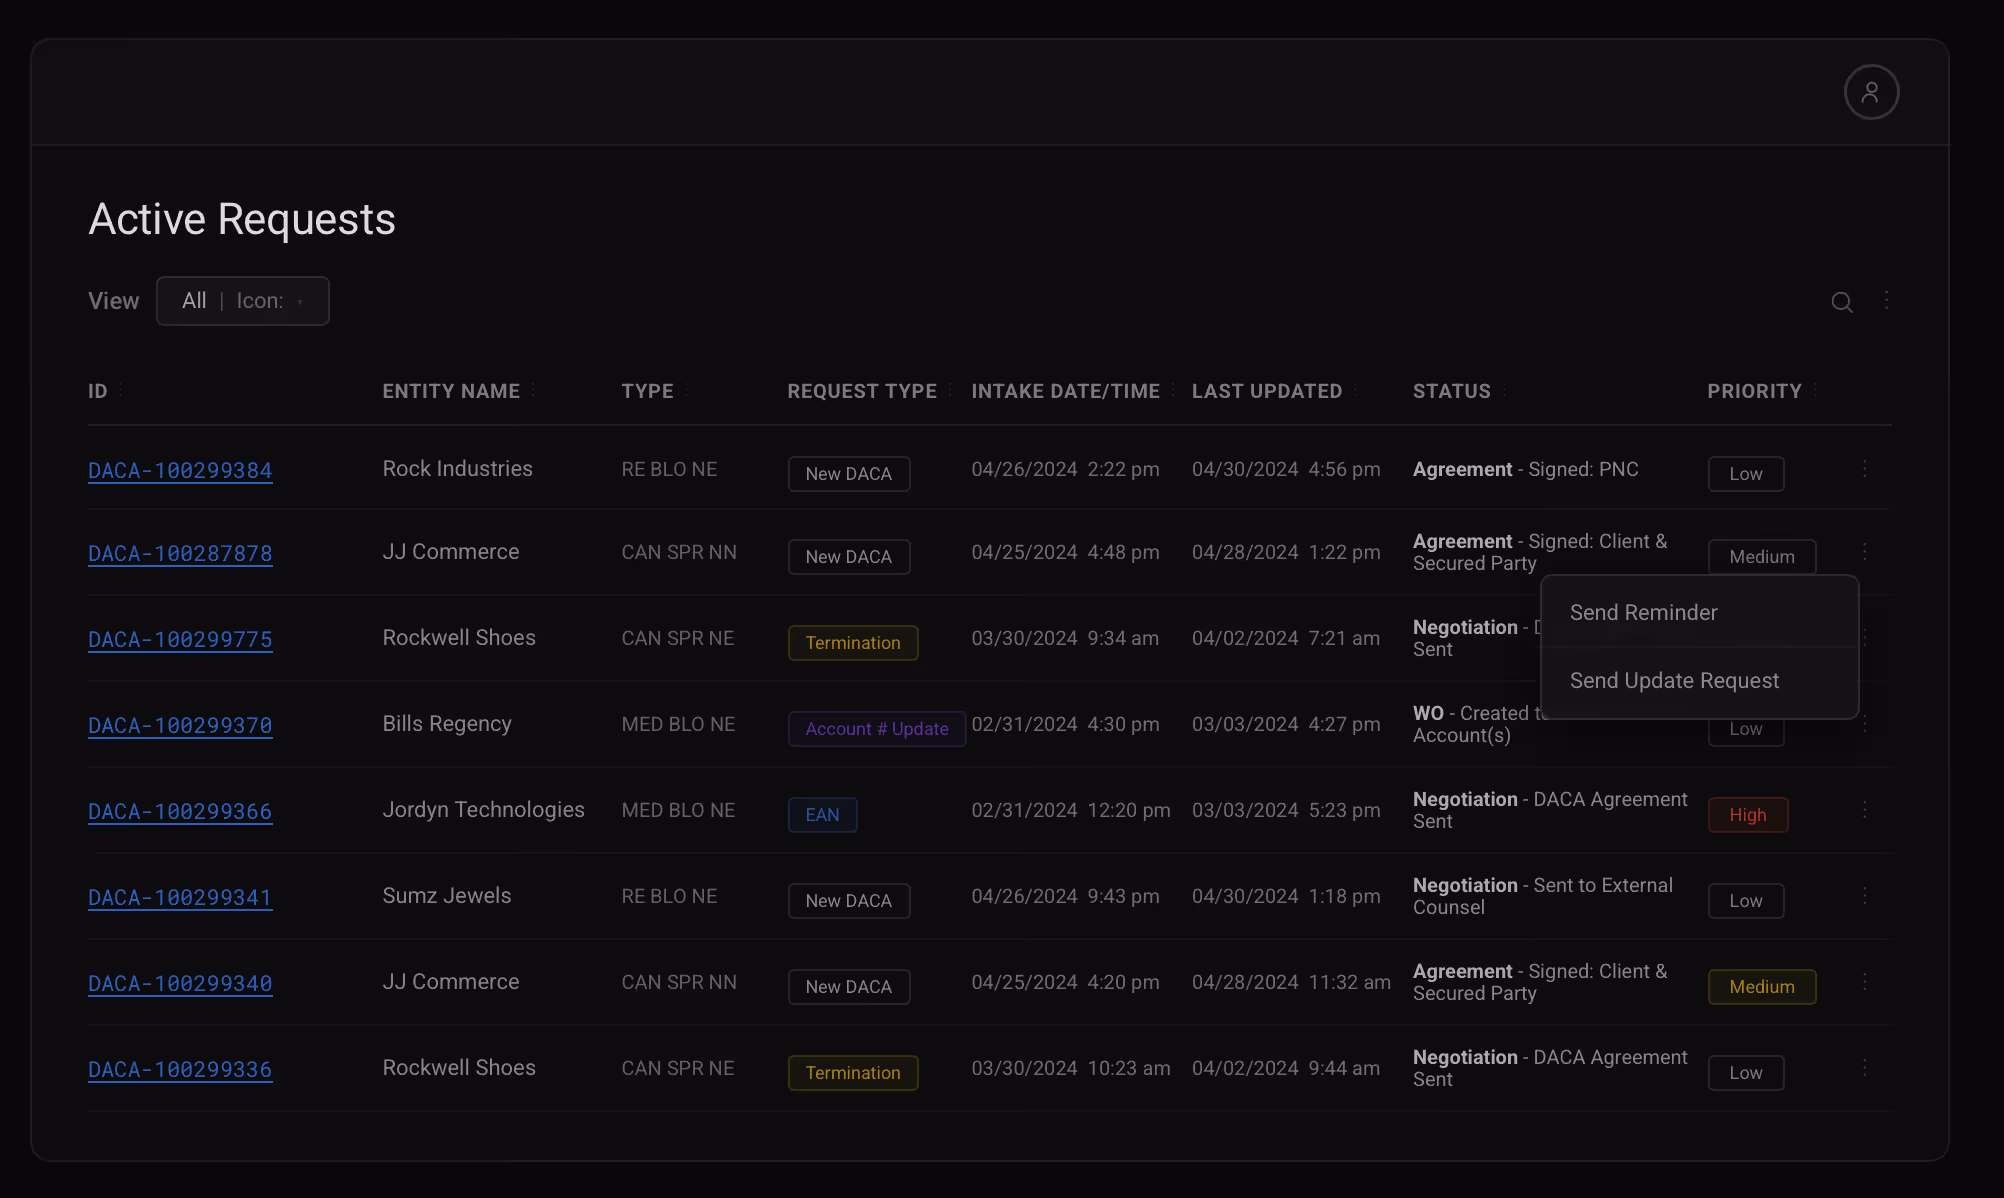Click Low priority badge for Sumz Jewels
Screen dimensions: 2004x1198
(x=1746, y=901)
